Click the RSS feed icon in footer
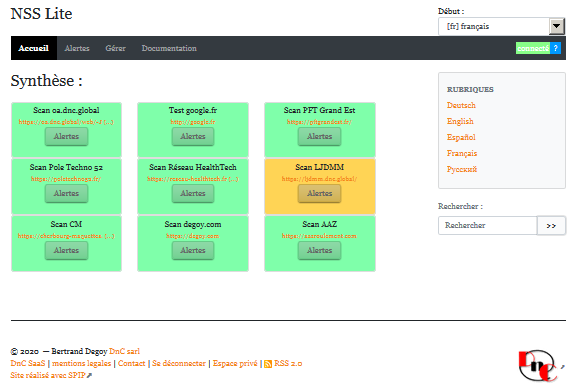Image resolution: width=579 pixels, height=391 pixels. 268,364
